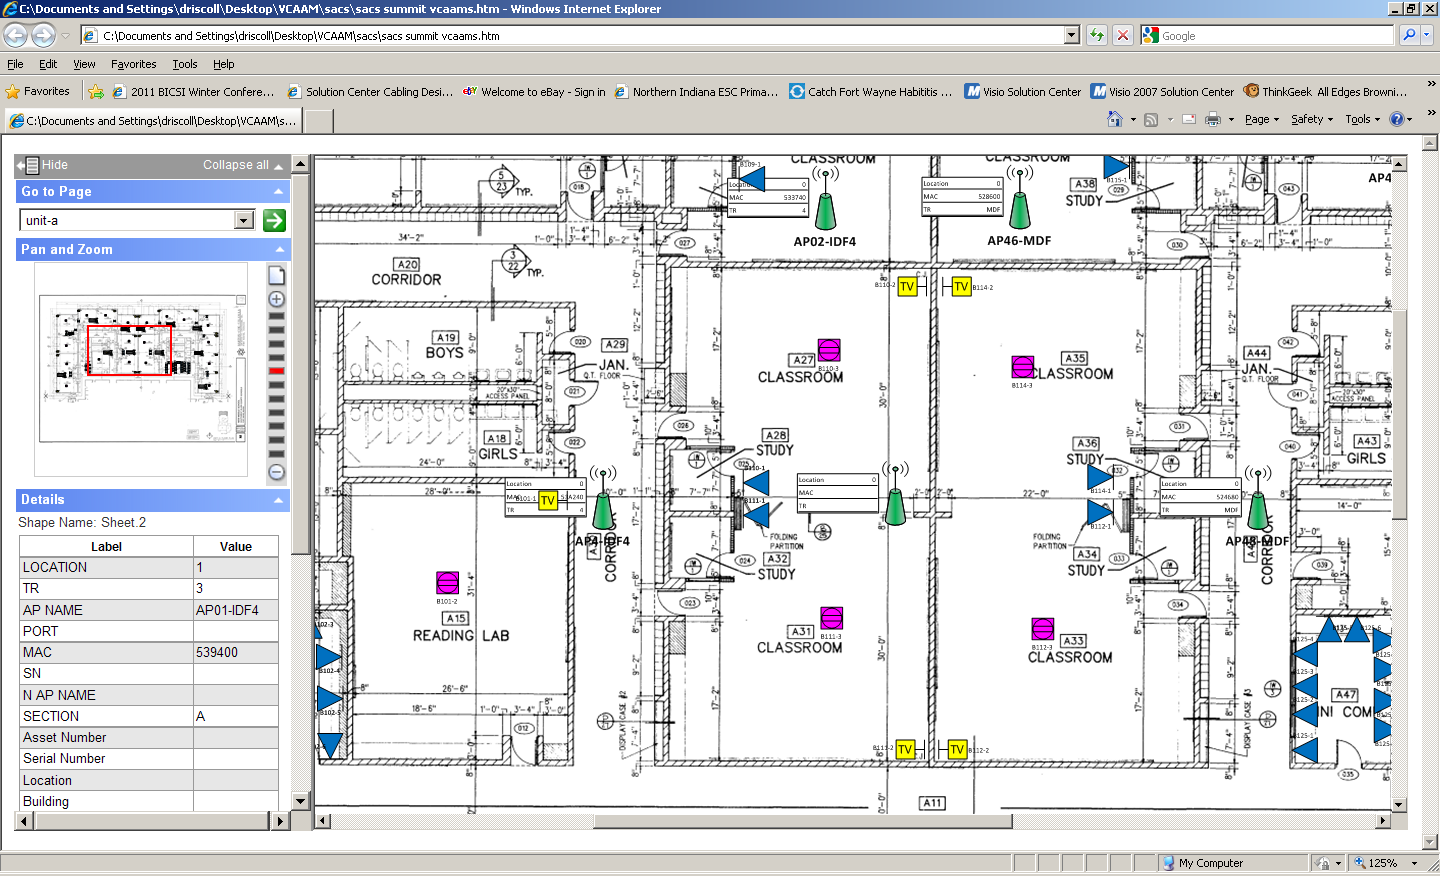The image size is (1440, 876).
Task: Click the bottom bar of the zoom level scale
Action: click(277, 454)
